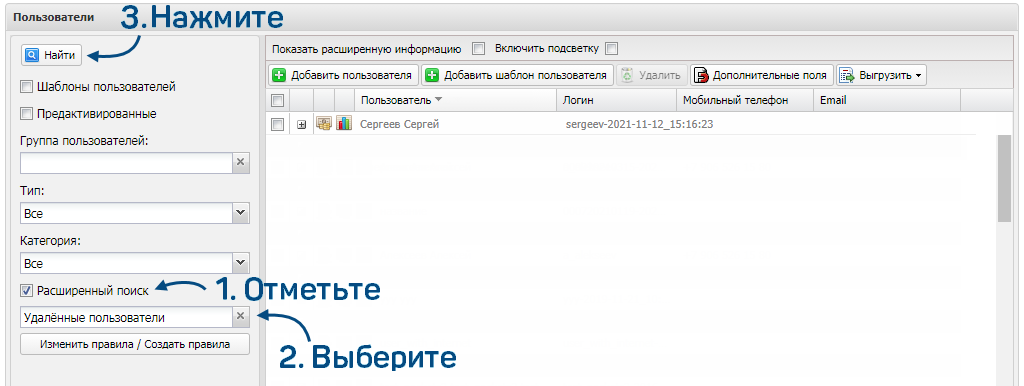Clear the Удалённые пользователи selection
The image size is (1024, 386).
241,317
